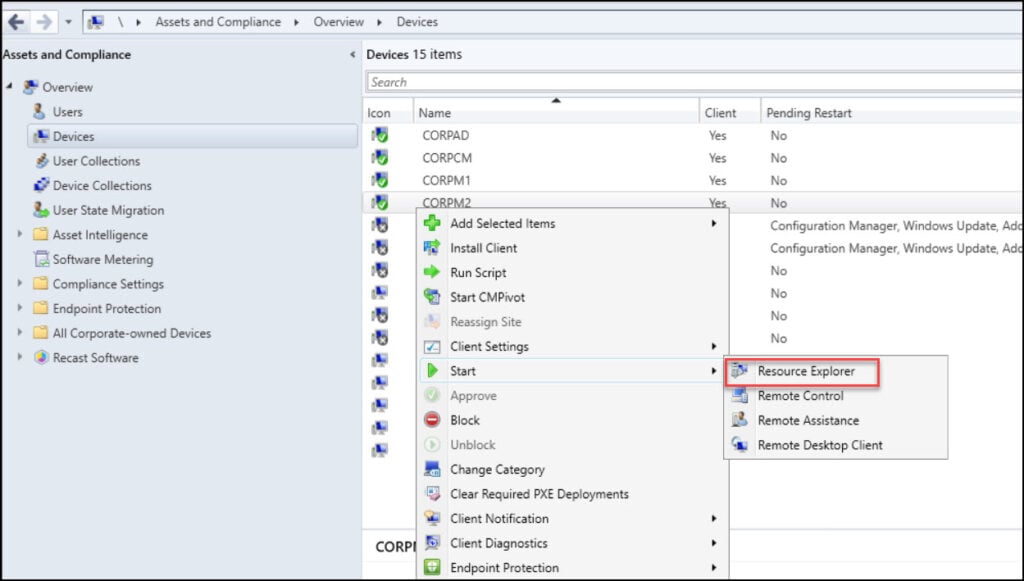The height and width of the screenshot is (581, 1024).
Task: Click the Device Collections icon in tree
Action: tap(41, 185)
